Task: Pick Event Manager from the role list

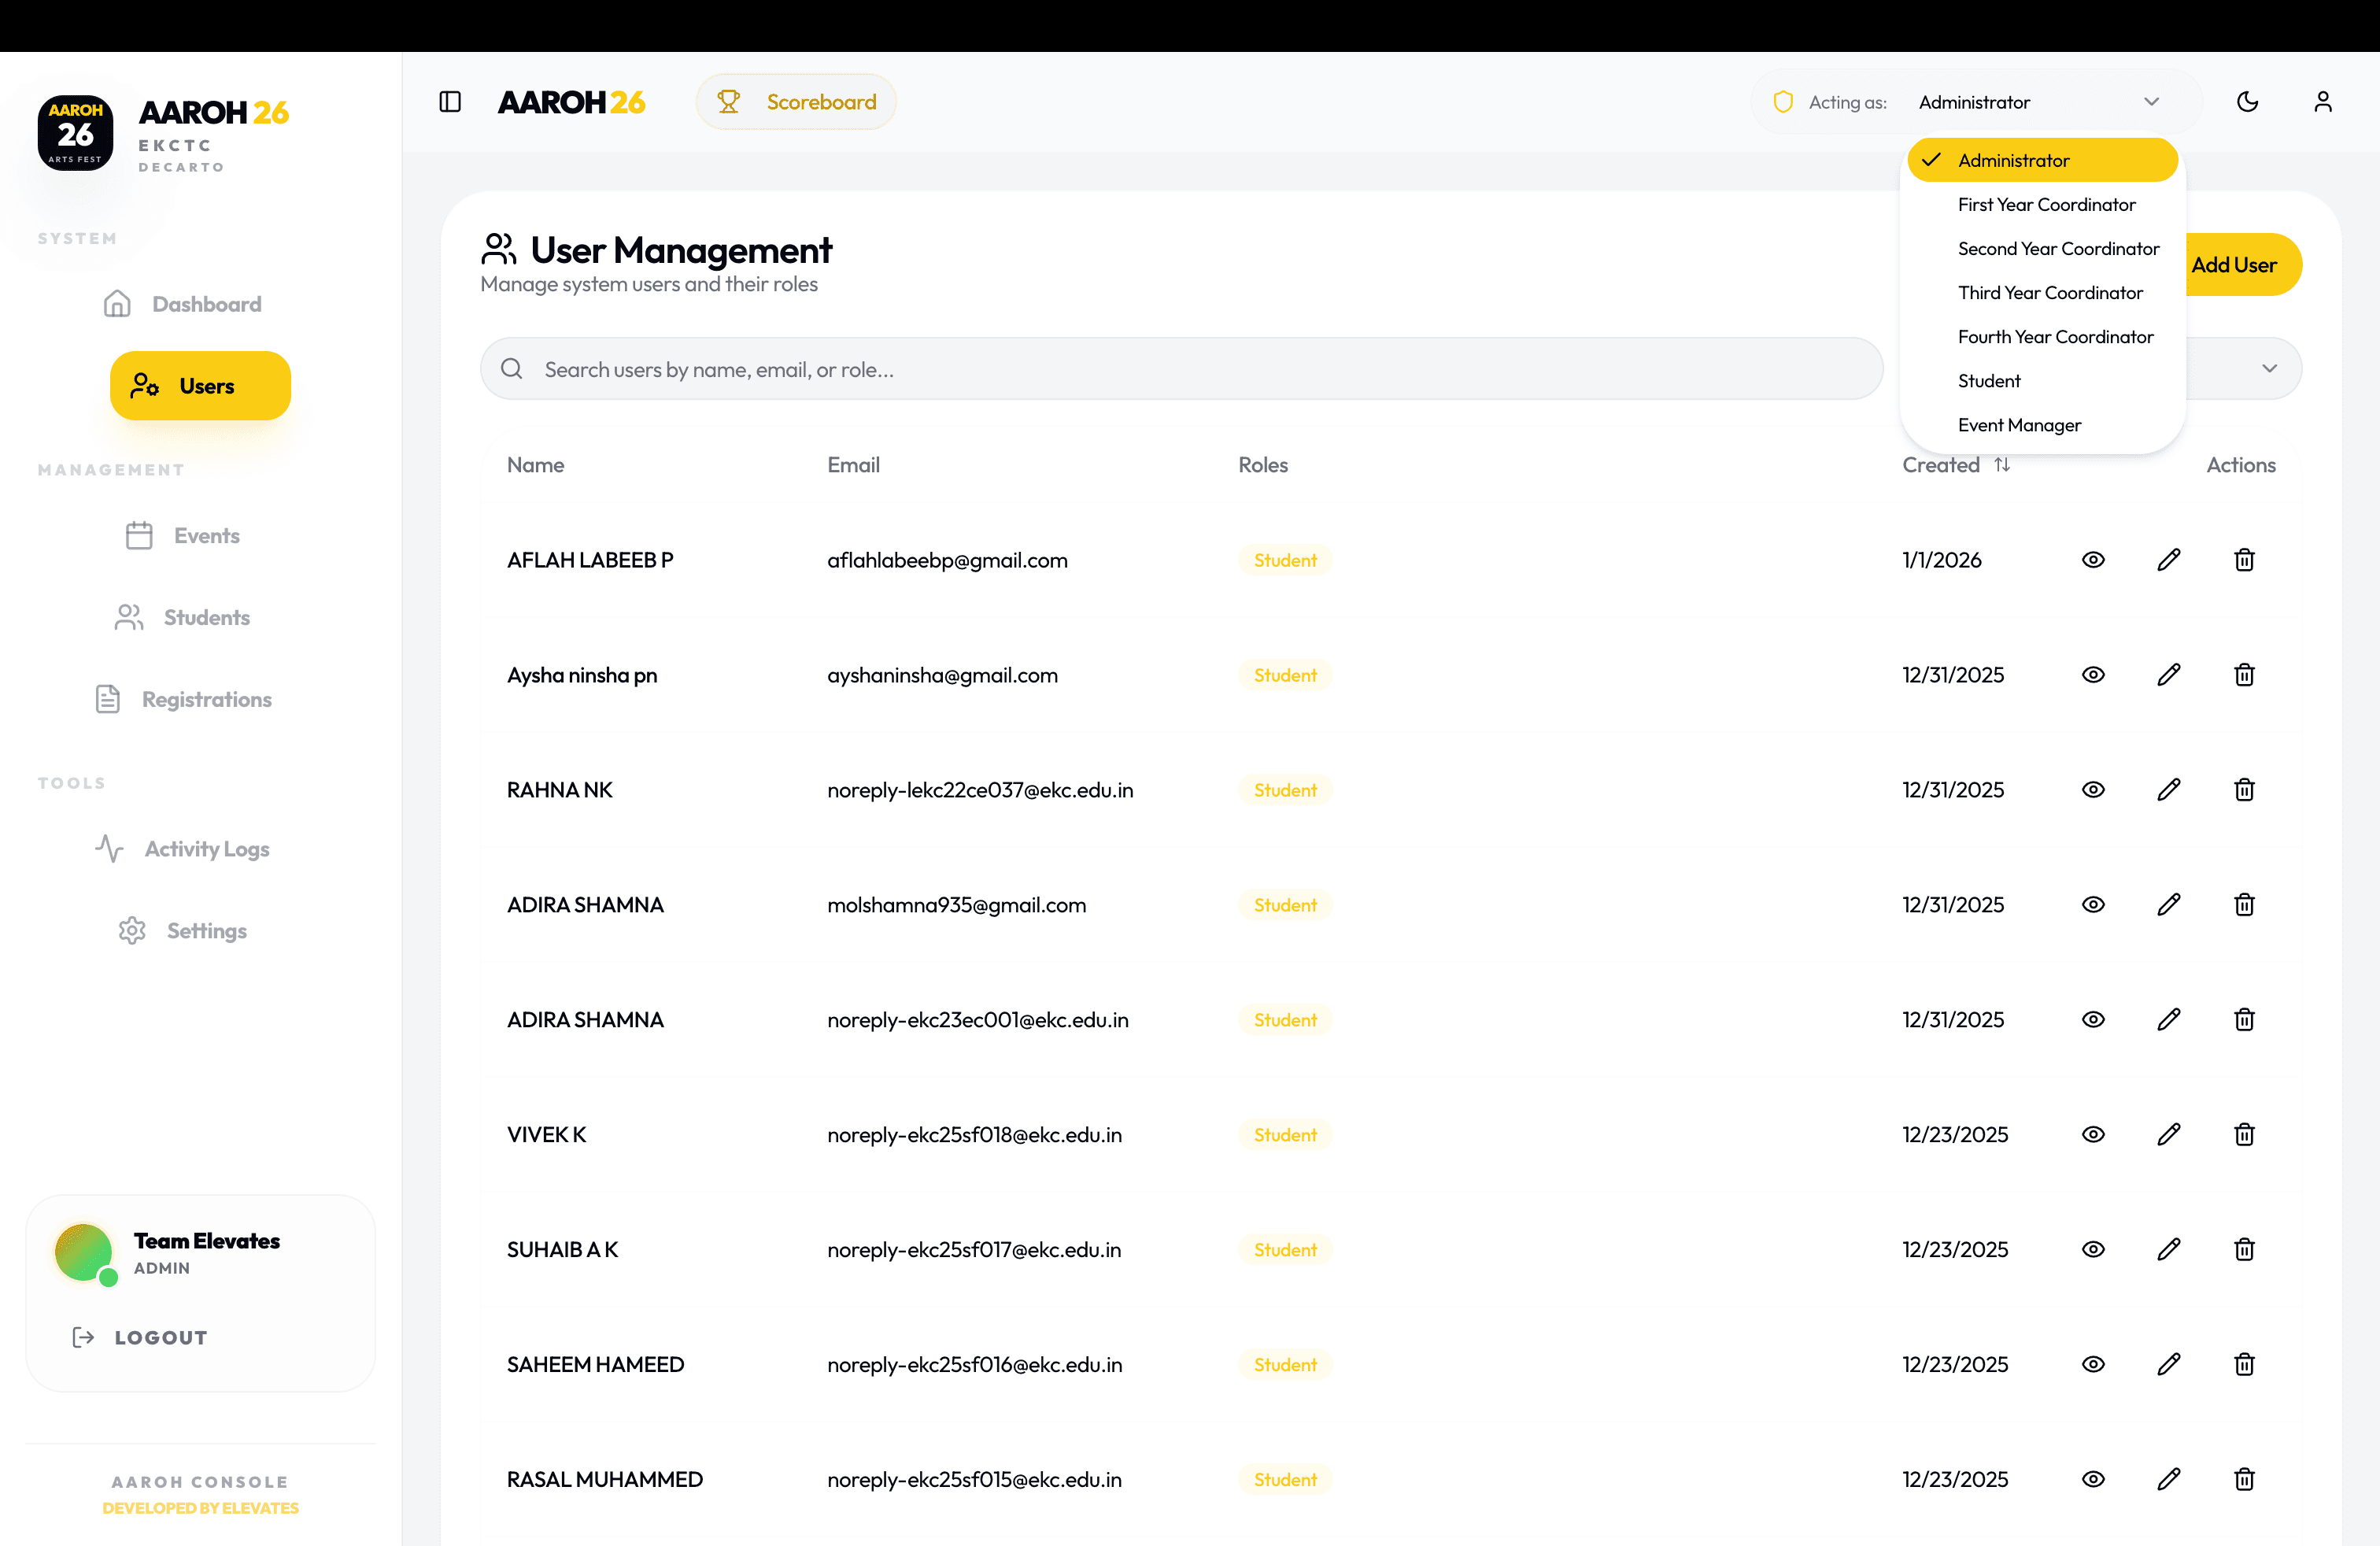Action: click(x=2042, y=425)
